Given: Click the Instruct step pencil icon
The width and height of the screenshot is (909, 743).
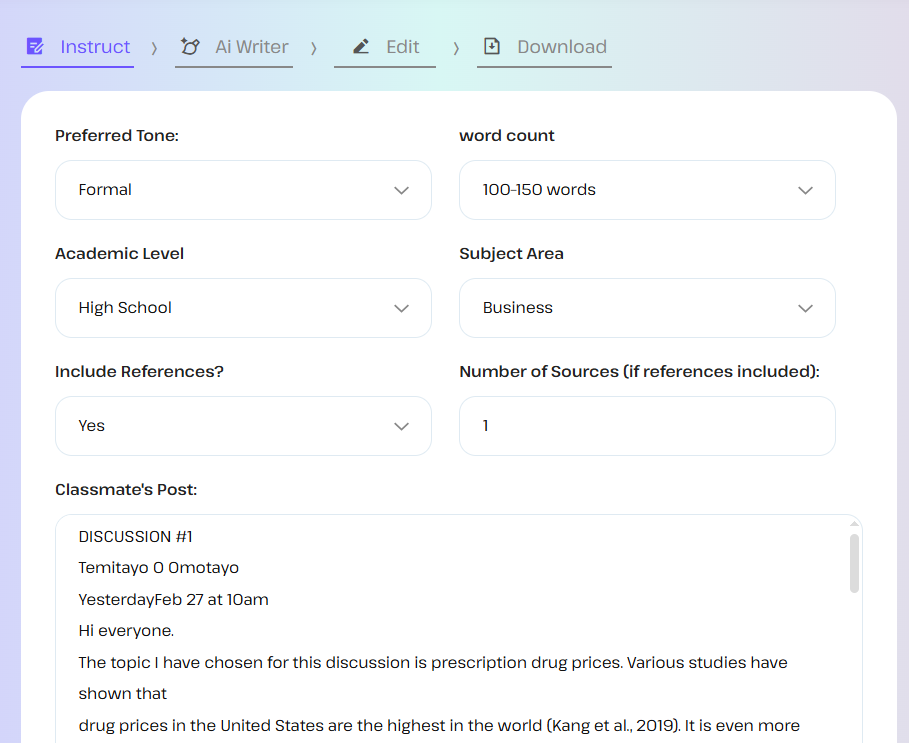Looking at the screenshot, I should point(35,46).
